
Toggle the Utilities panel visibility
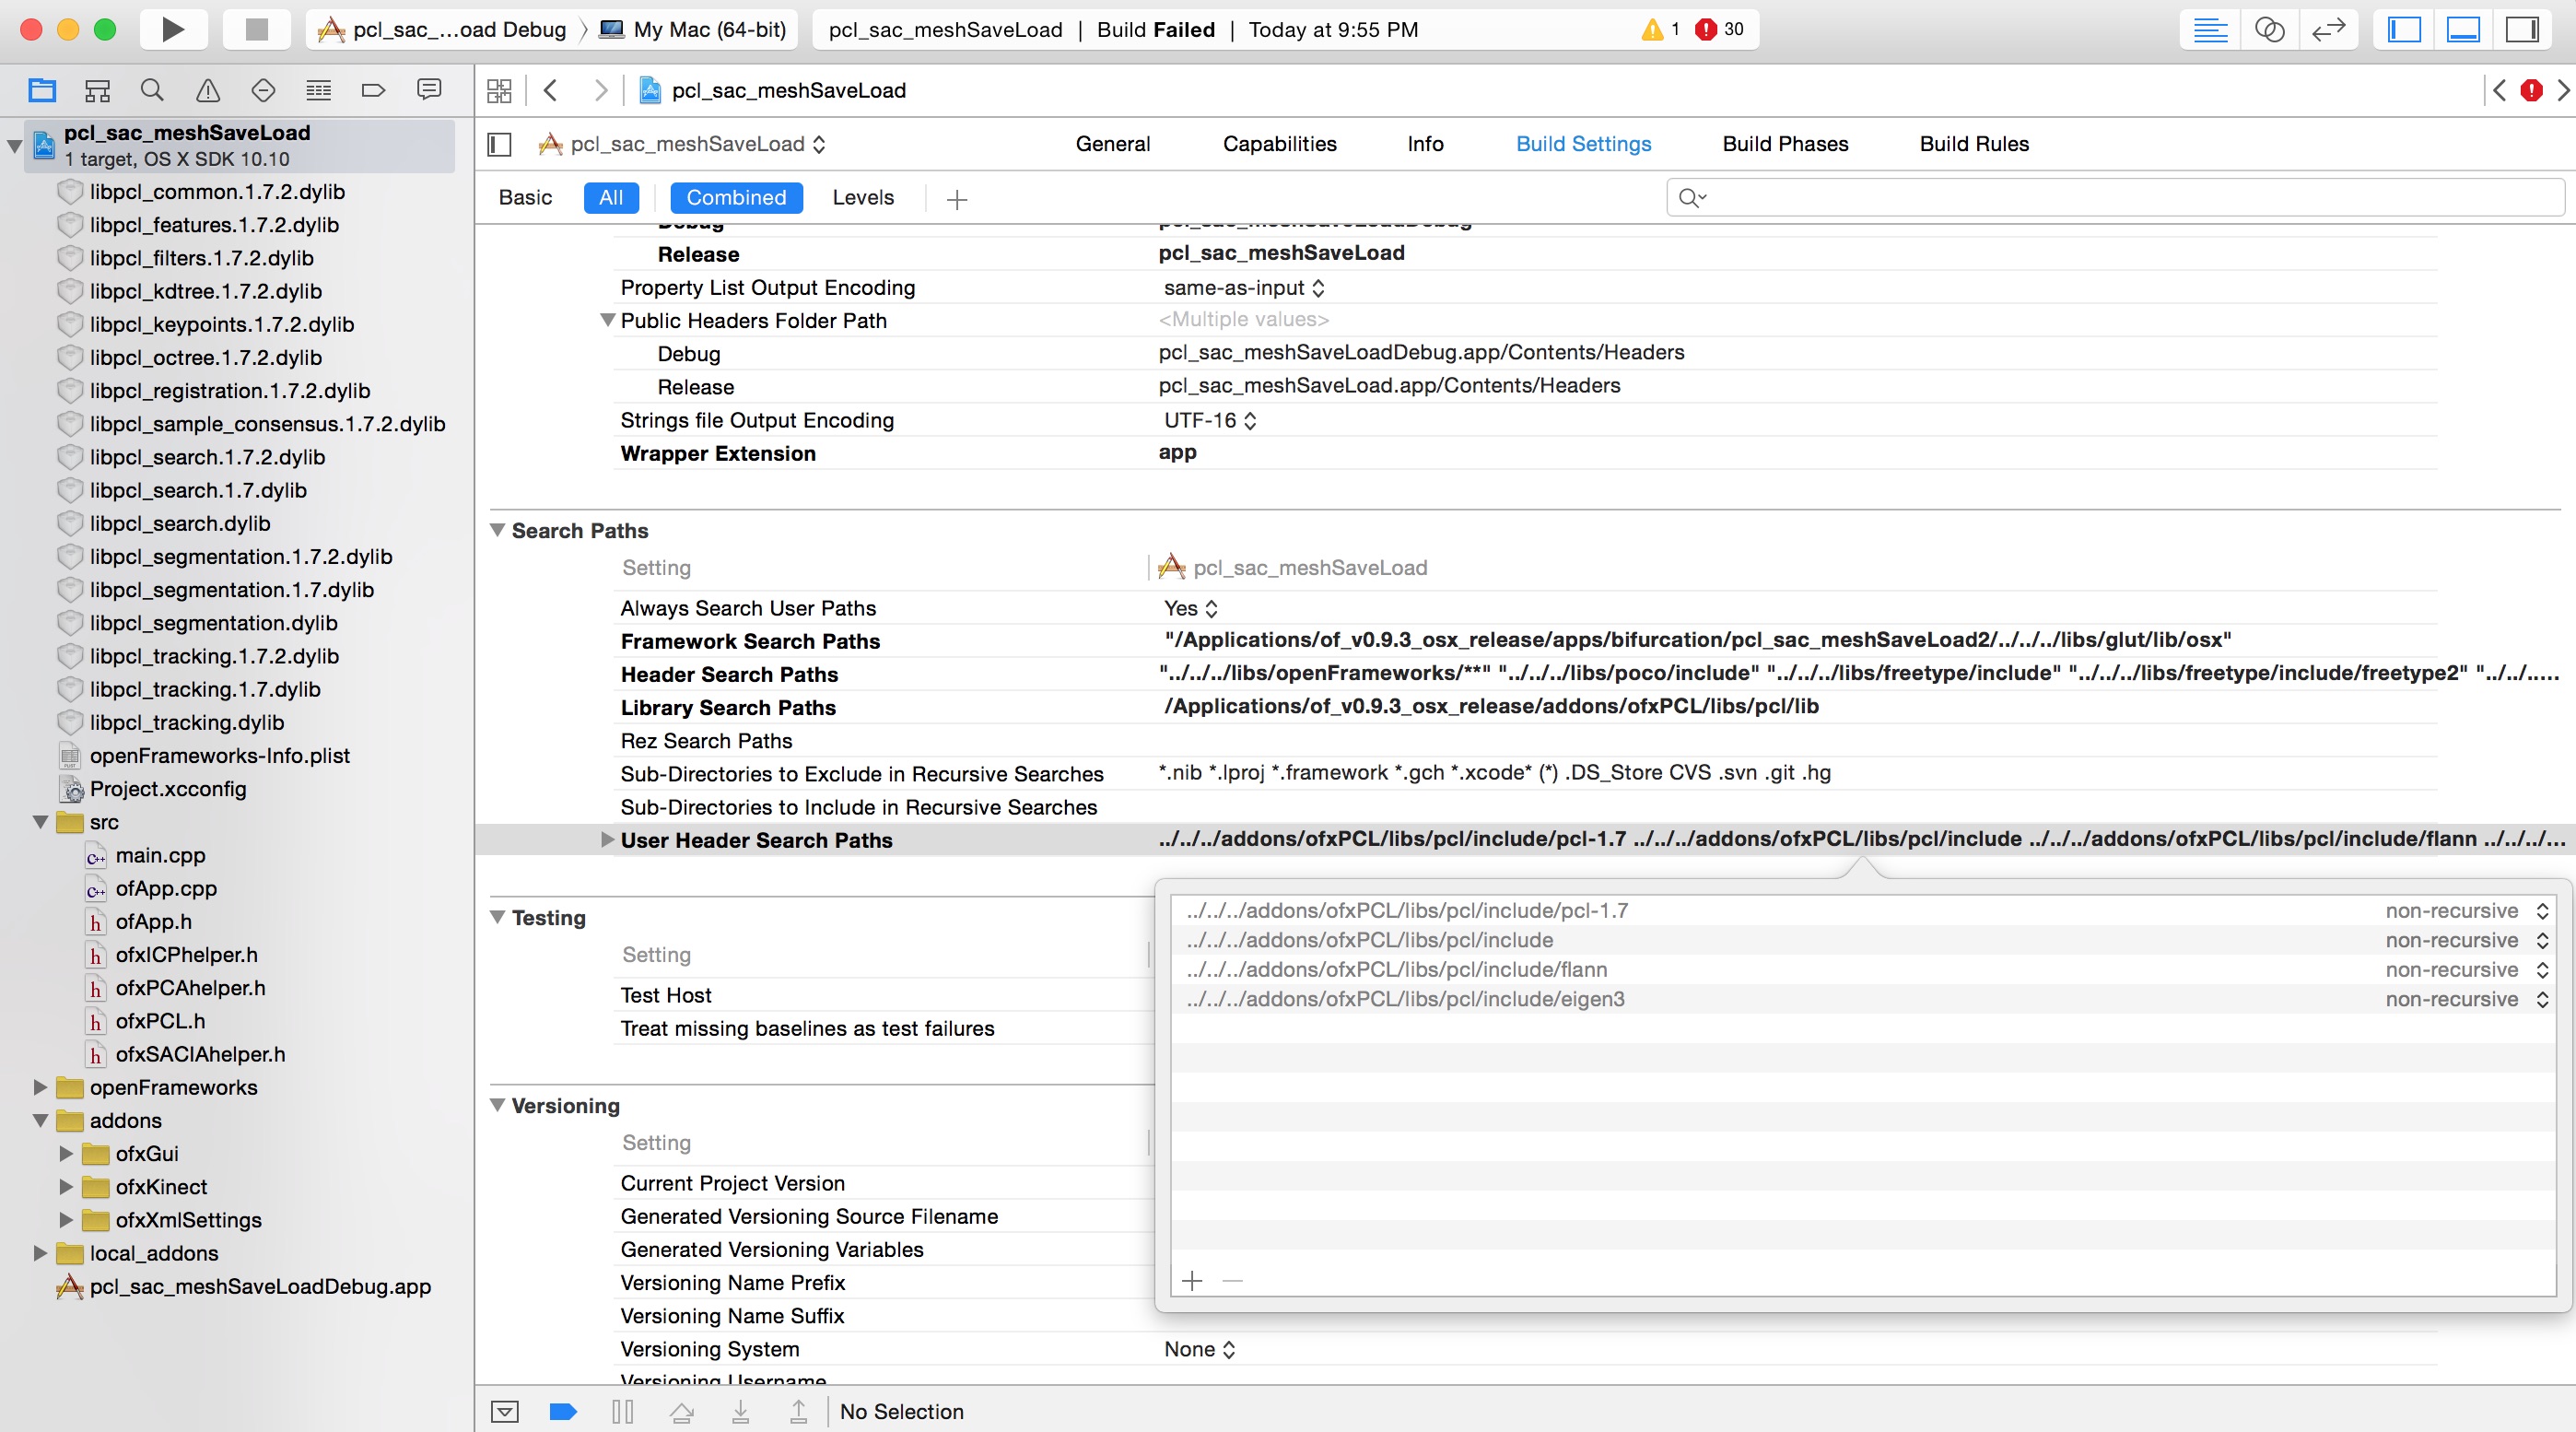(x=2522, y=29)
